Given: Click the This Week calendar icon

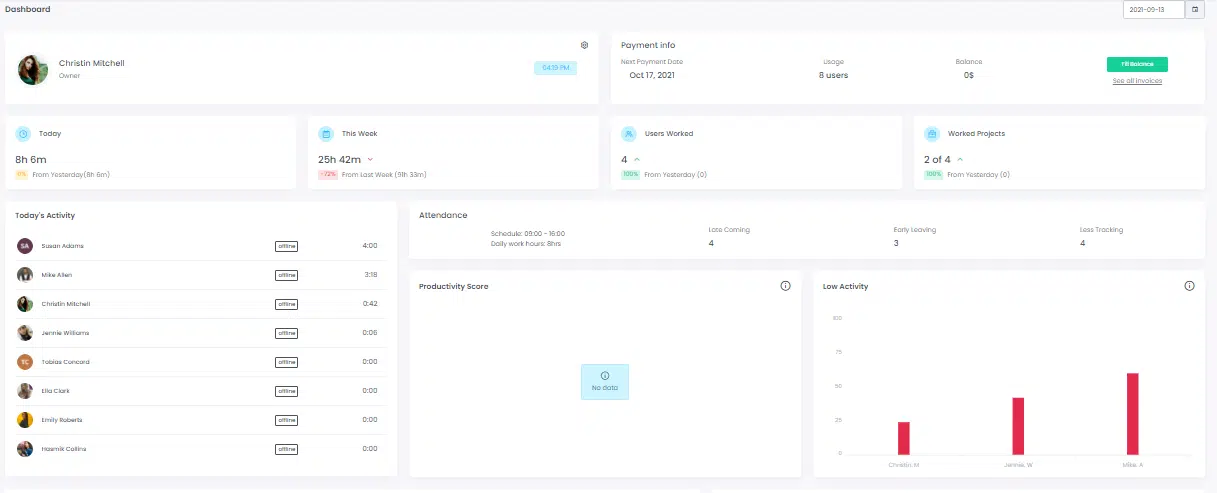Looking at the screenshot, I should pyautogui.click(x=326, y=133).
